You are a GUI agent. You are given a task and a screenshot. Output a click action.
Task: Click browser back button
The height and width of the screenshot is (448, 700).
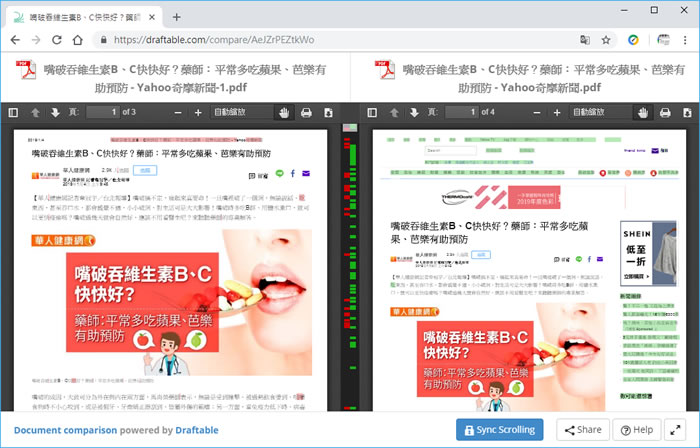(15, 40)
